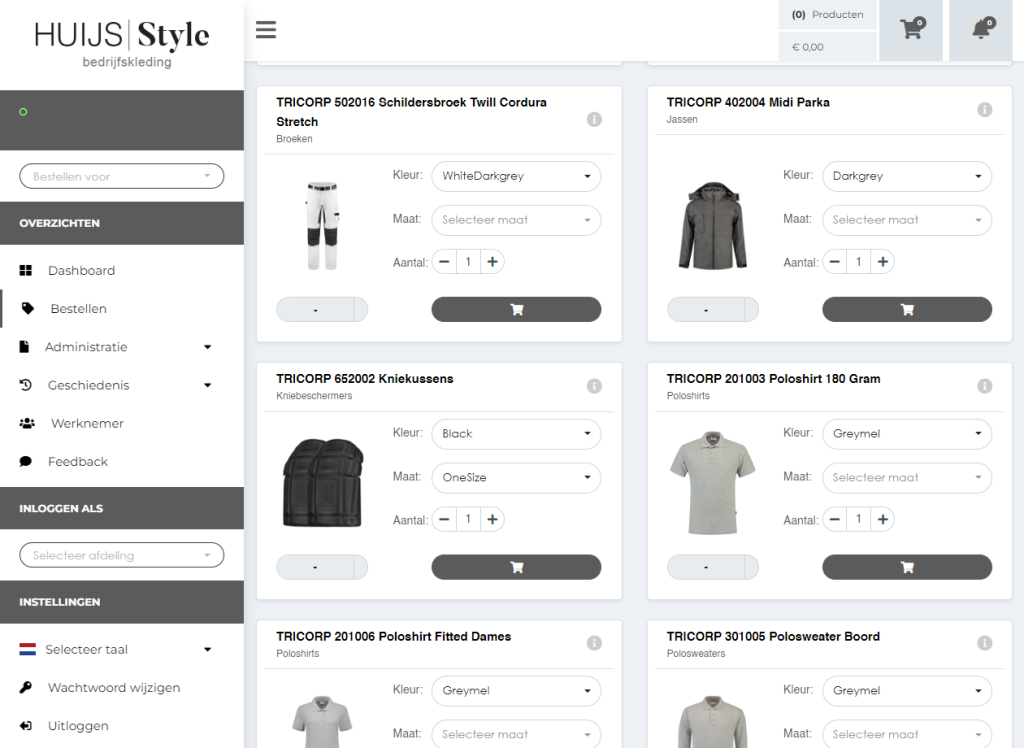Decrease quantity for Schildersbroek Twill Cordura
1024x748 pixels.
tap(444, 262)
